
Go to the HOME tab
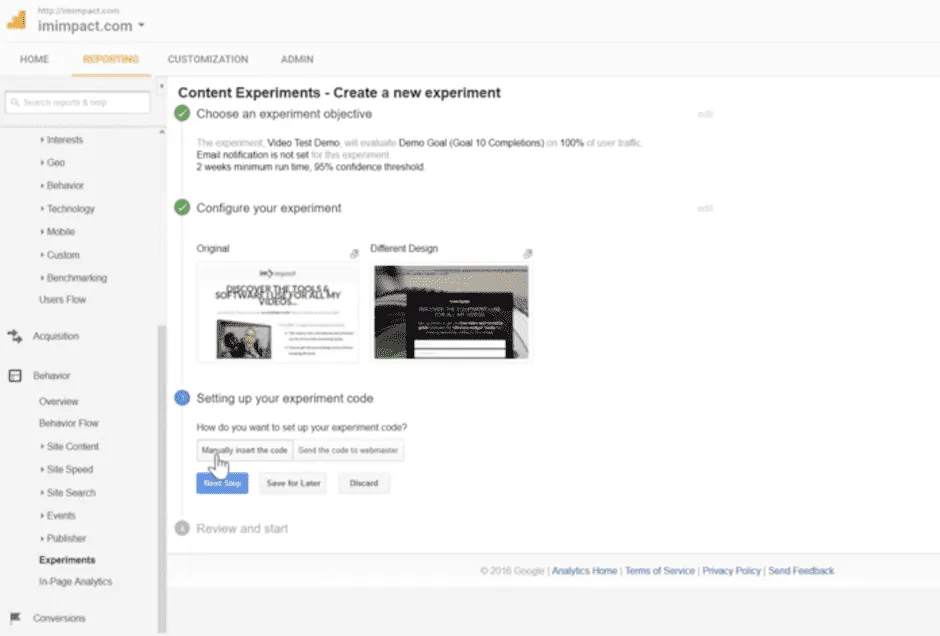[34, 59]
